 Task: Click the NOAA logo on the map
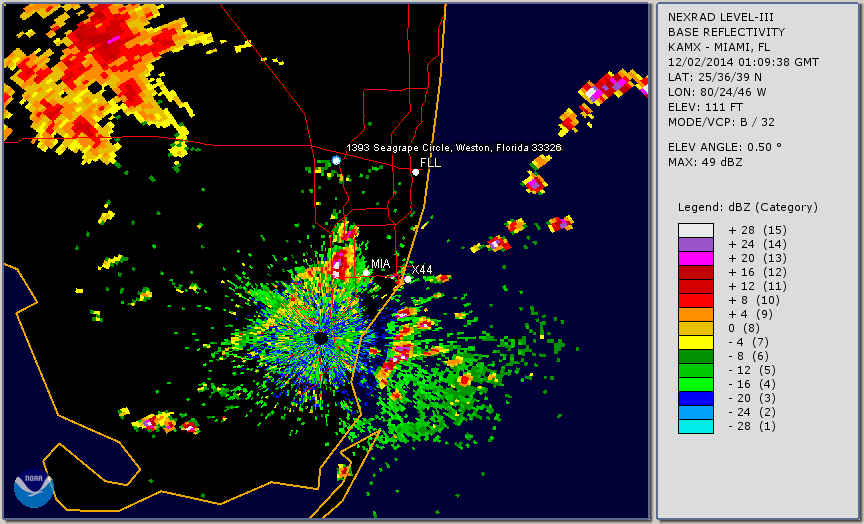coord(34,488)
